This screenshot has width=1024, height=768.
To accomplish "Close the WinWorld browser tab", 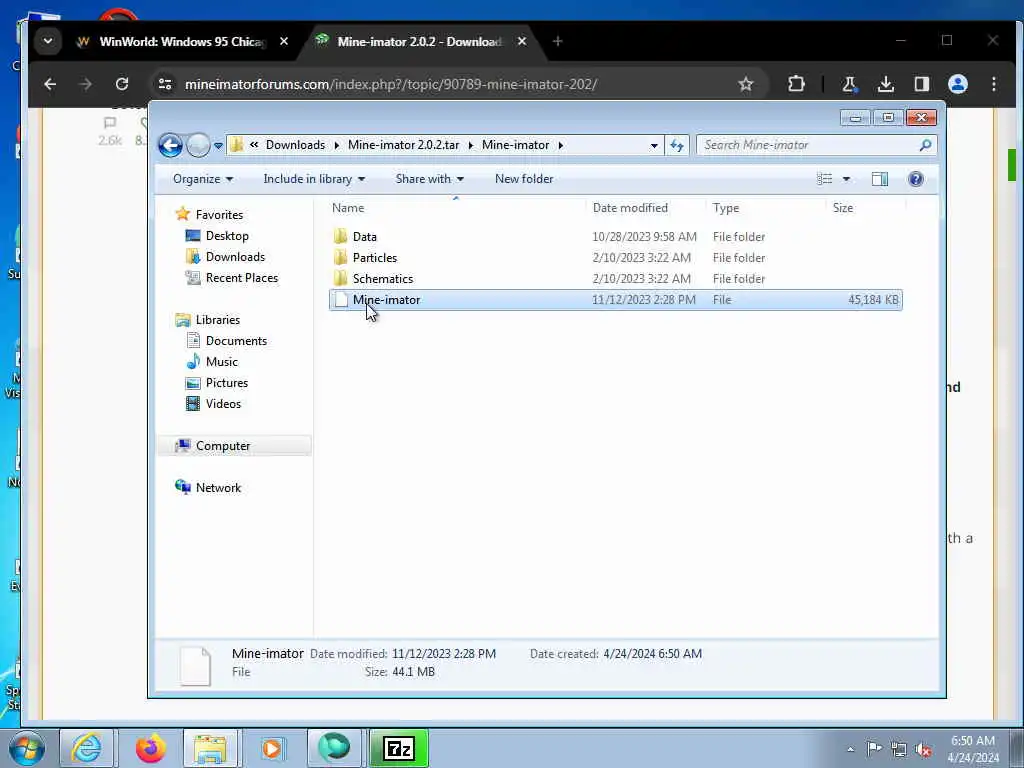I will pos(284,41).
